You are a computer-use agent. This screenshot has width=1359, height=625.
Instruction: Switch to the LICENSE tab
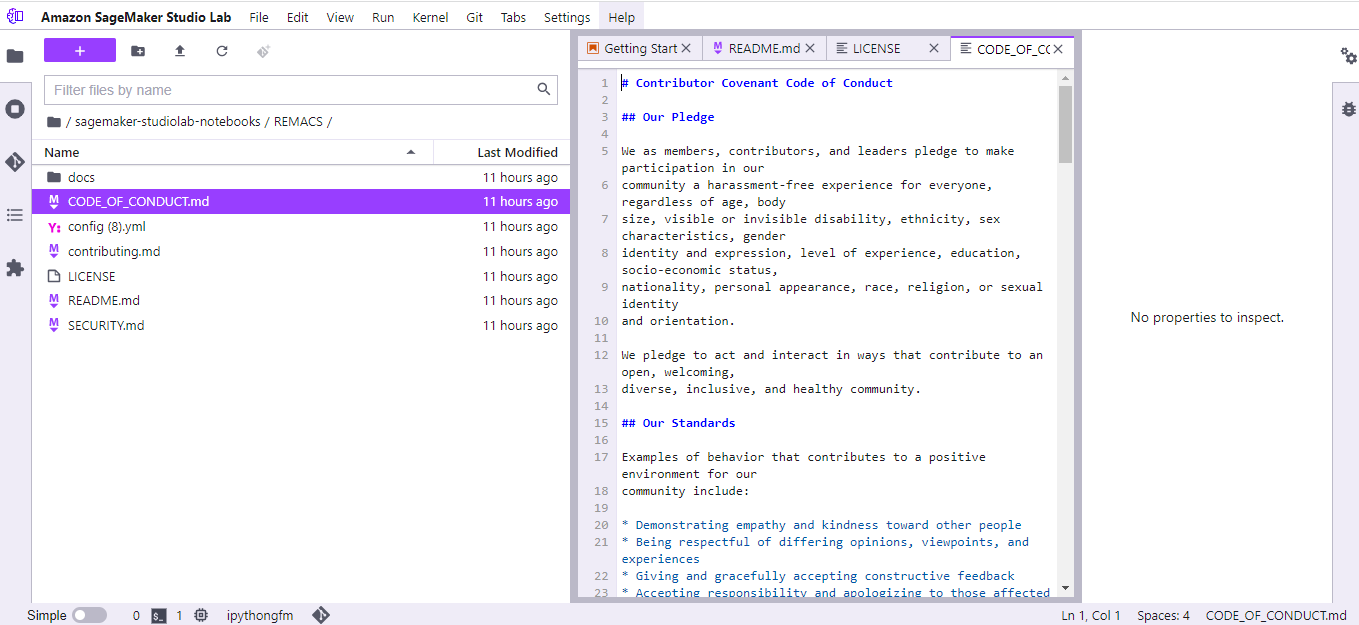(888, 48)
